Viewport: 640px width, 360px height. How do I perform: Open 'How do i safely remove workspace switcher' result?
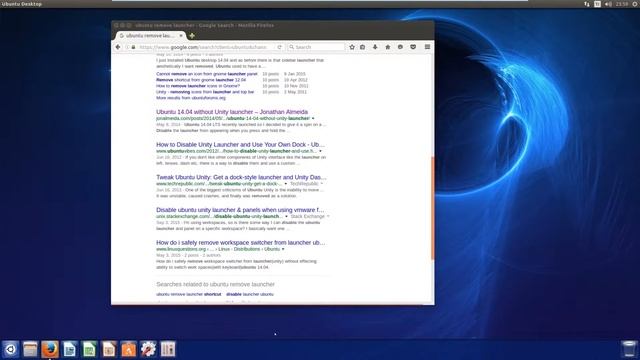click(240, 242)
